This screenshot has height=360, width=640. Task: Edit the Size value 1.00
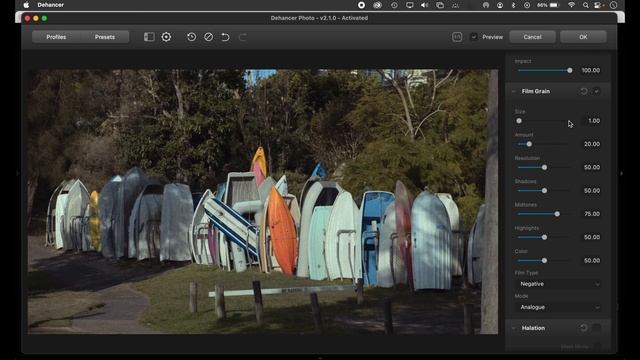click(594, 121)
